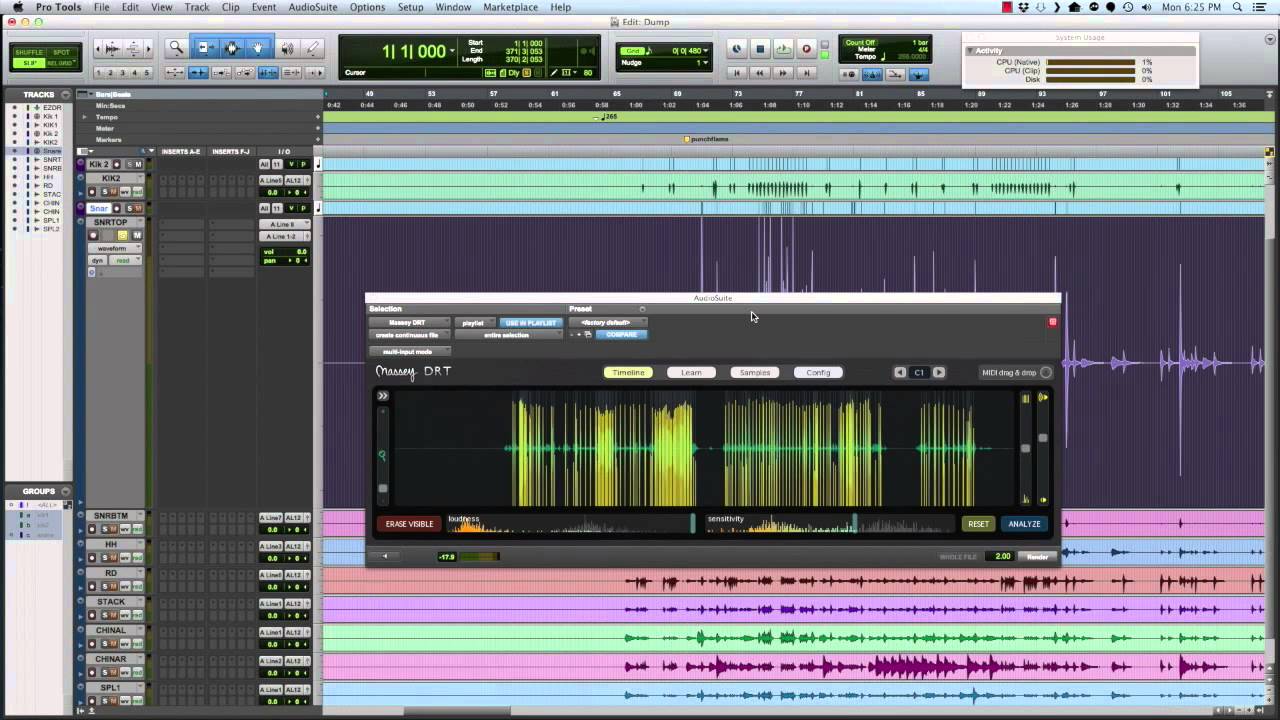The width and height of the screenshot is (1280, 720).
Task: Switch to the Timeline tab in Massey DRT
Action: [628, 372]
